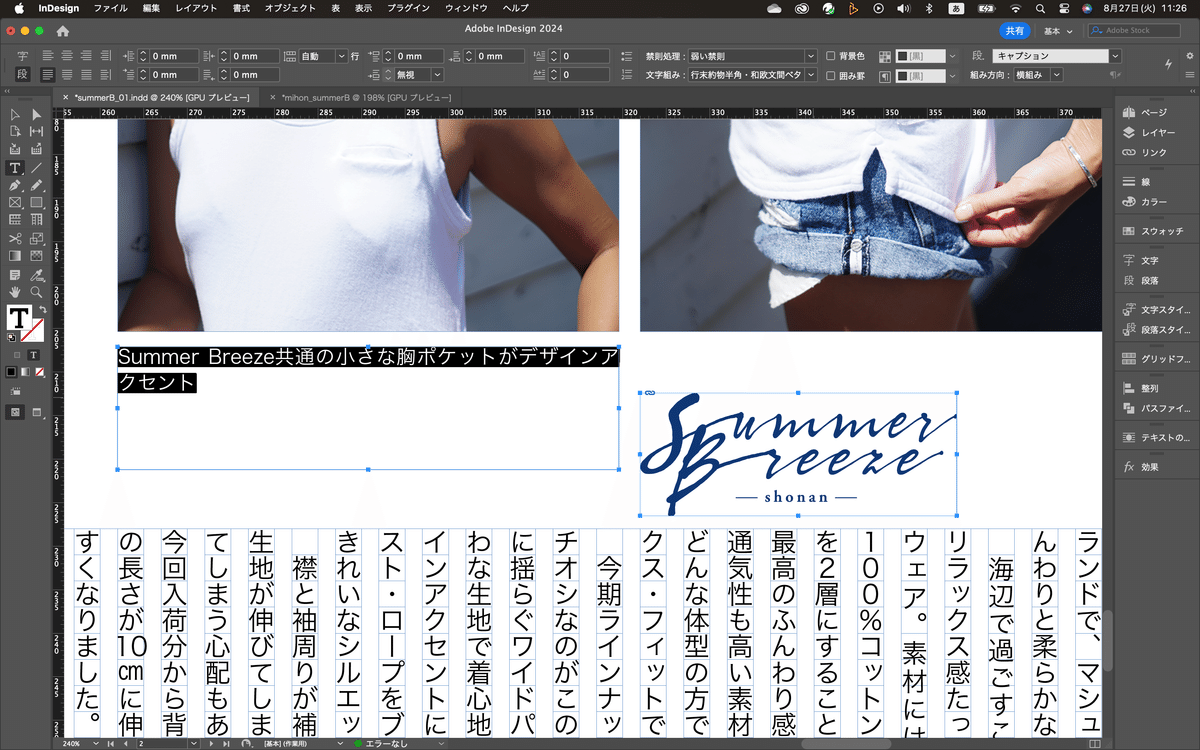Open the 基本 workspace switcher
The width and height of the screenshot is (1200, 750).
[1058, 30]
